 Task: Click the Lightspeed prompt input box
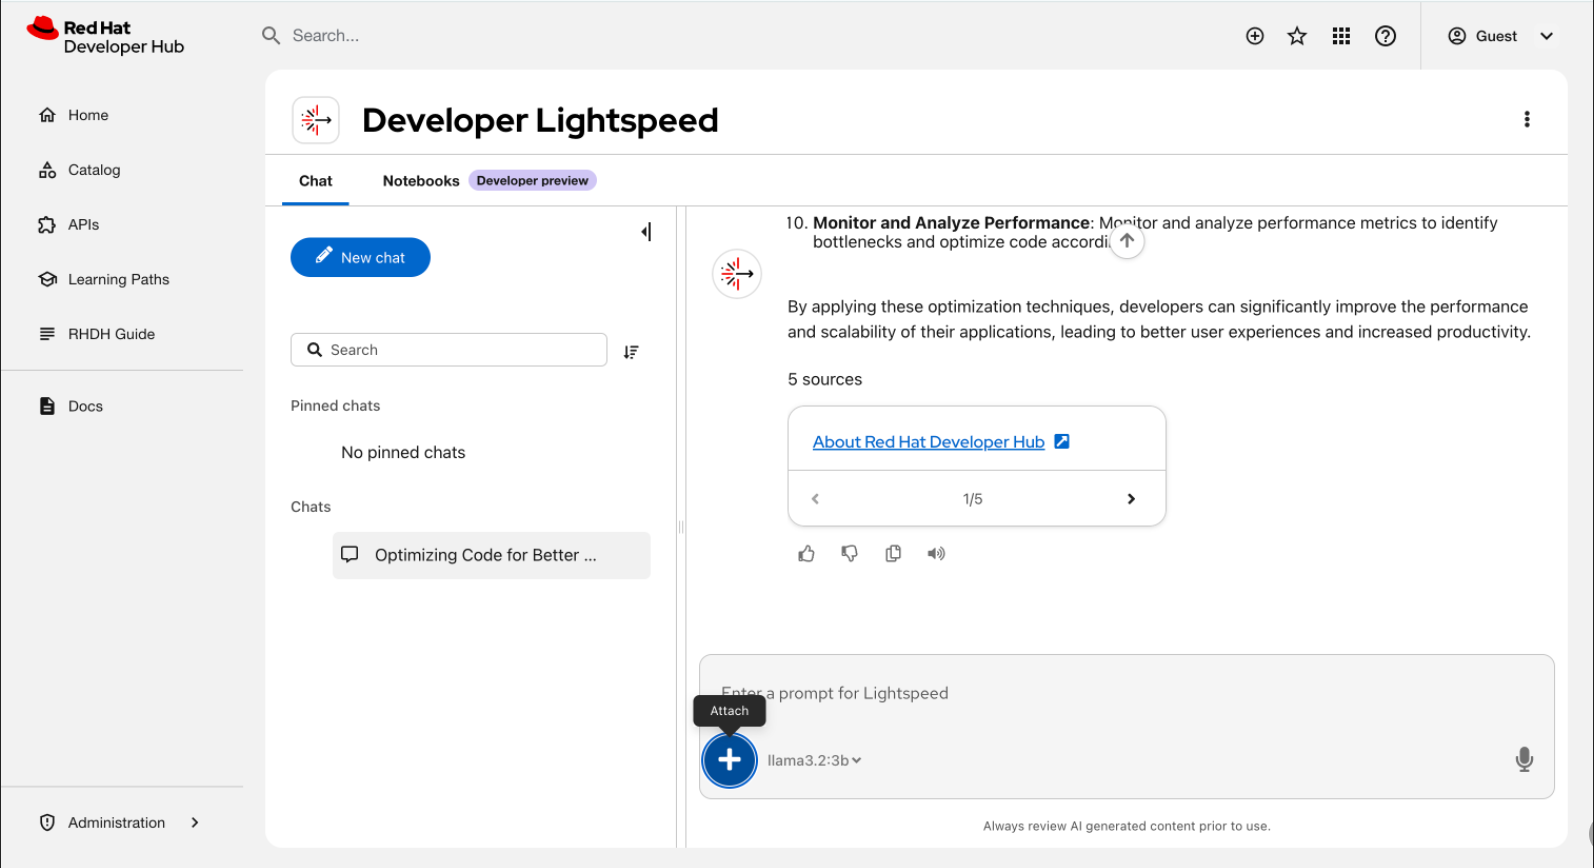pos(1126,693)
